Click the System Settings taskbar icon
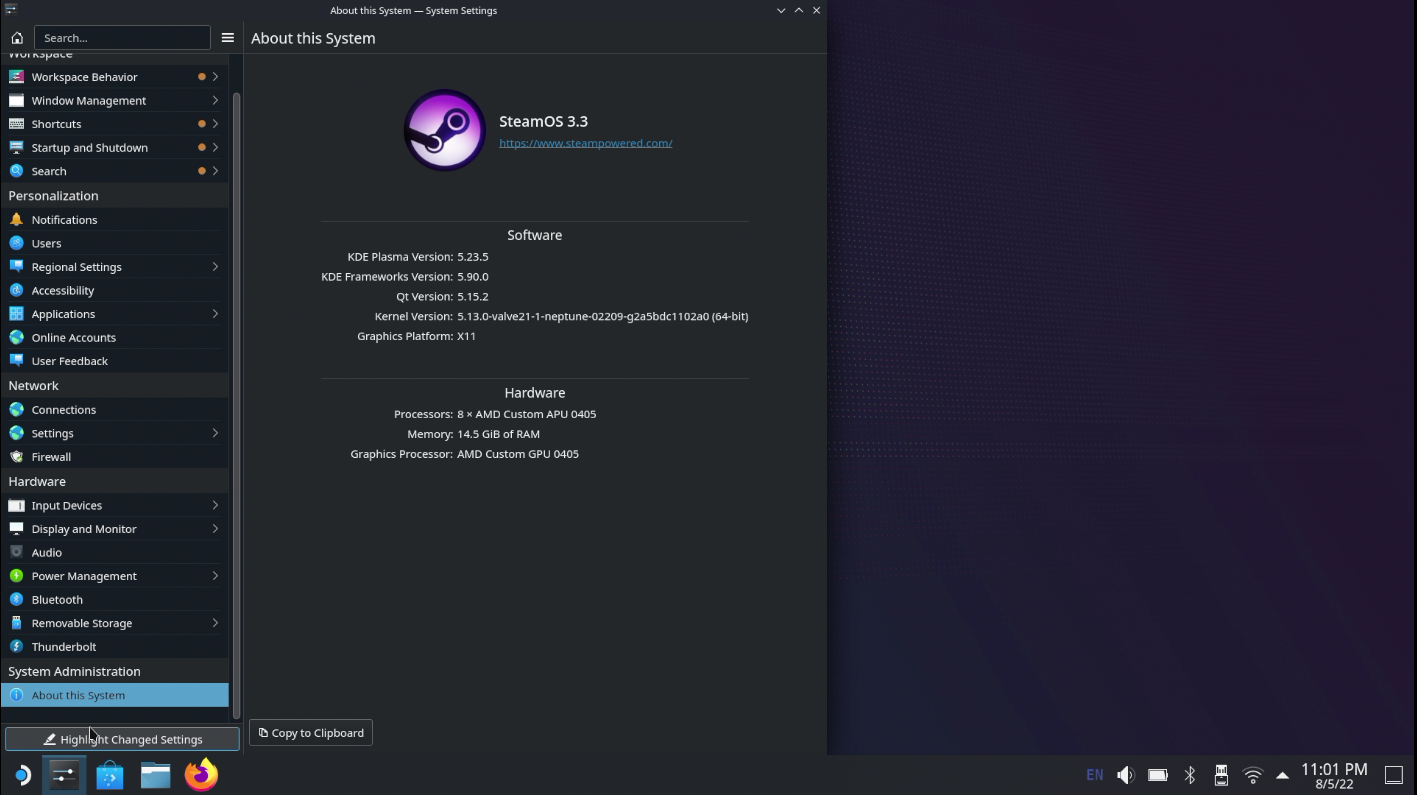 coord(64,775)
